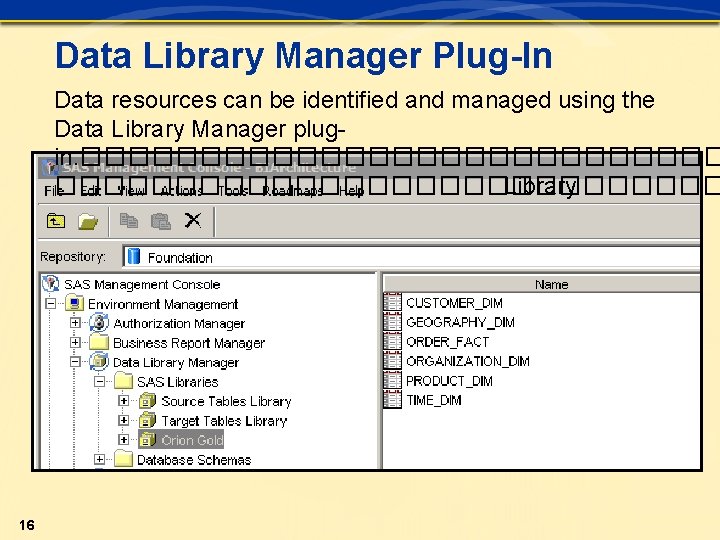Click the Name column header
Viewport: 720px width, 540px height.
(542, 284)
